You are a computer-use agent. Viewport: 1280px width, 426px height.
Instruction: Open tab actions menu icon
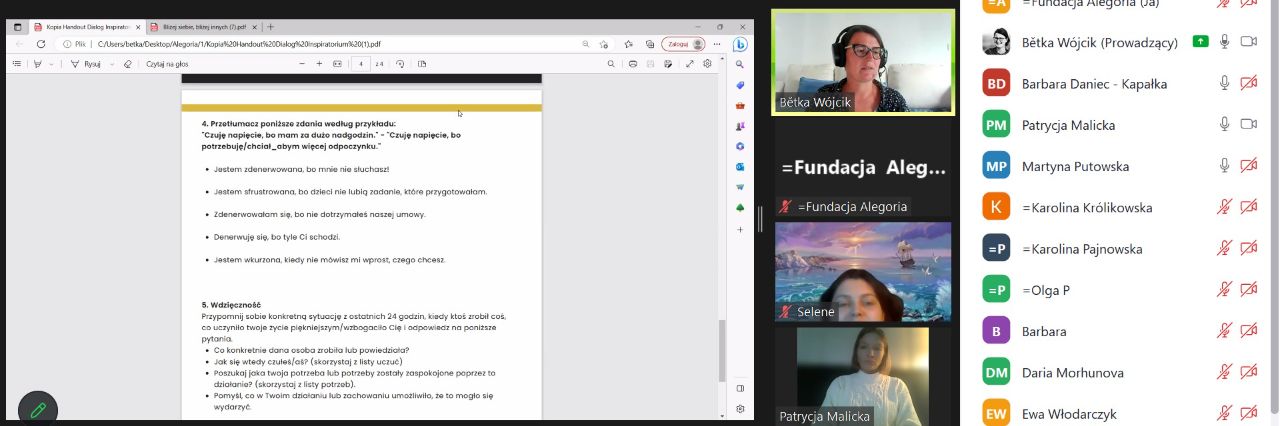(x=17, y=27)
